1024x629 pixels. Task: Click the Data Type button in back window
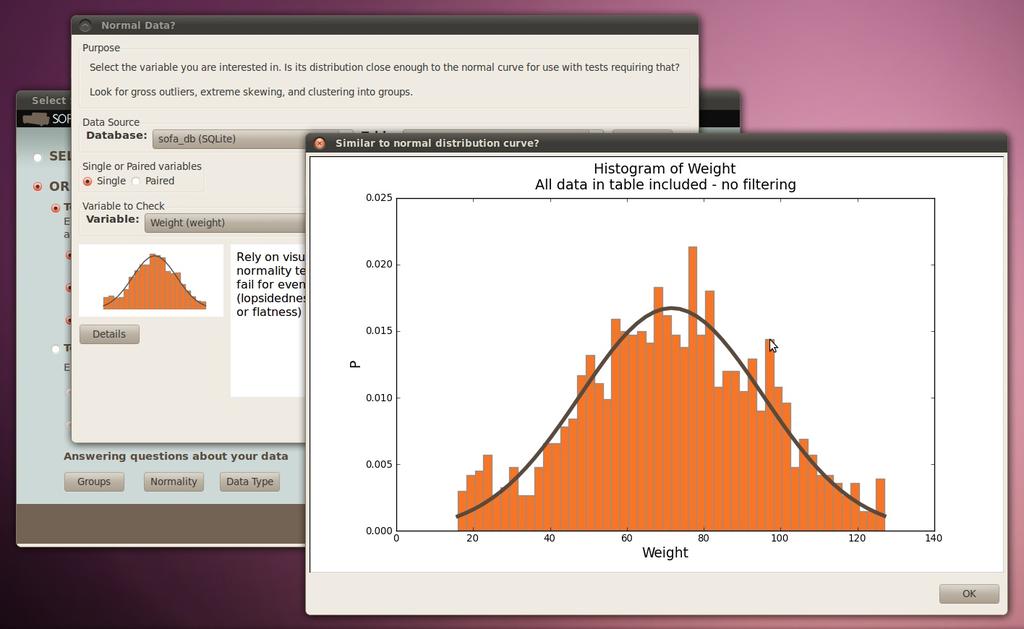click(x=249, y=481)
